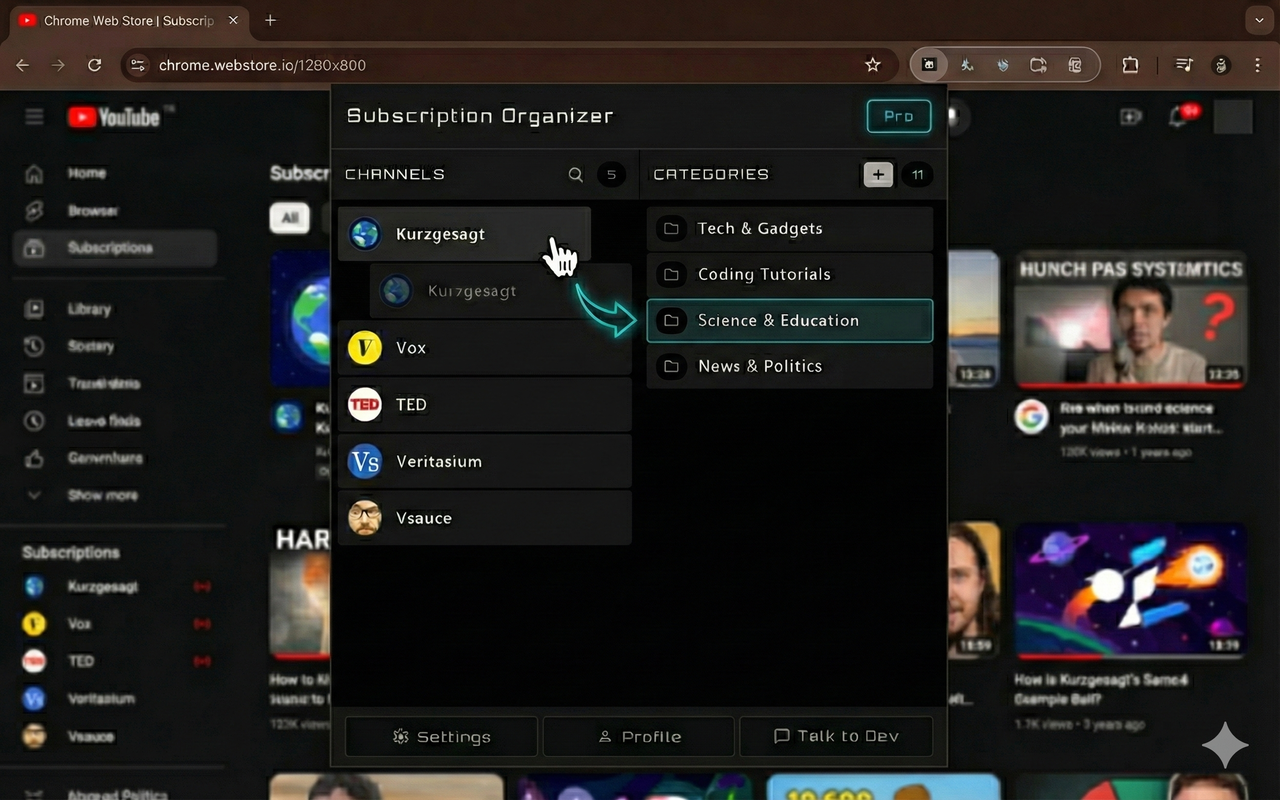
Task: Click the red TED avatar in the Channels list
Action: point(365,404)
